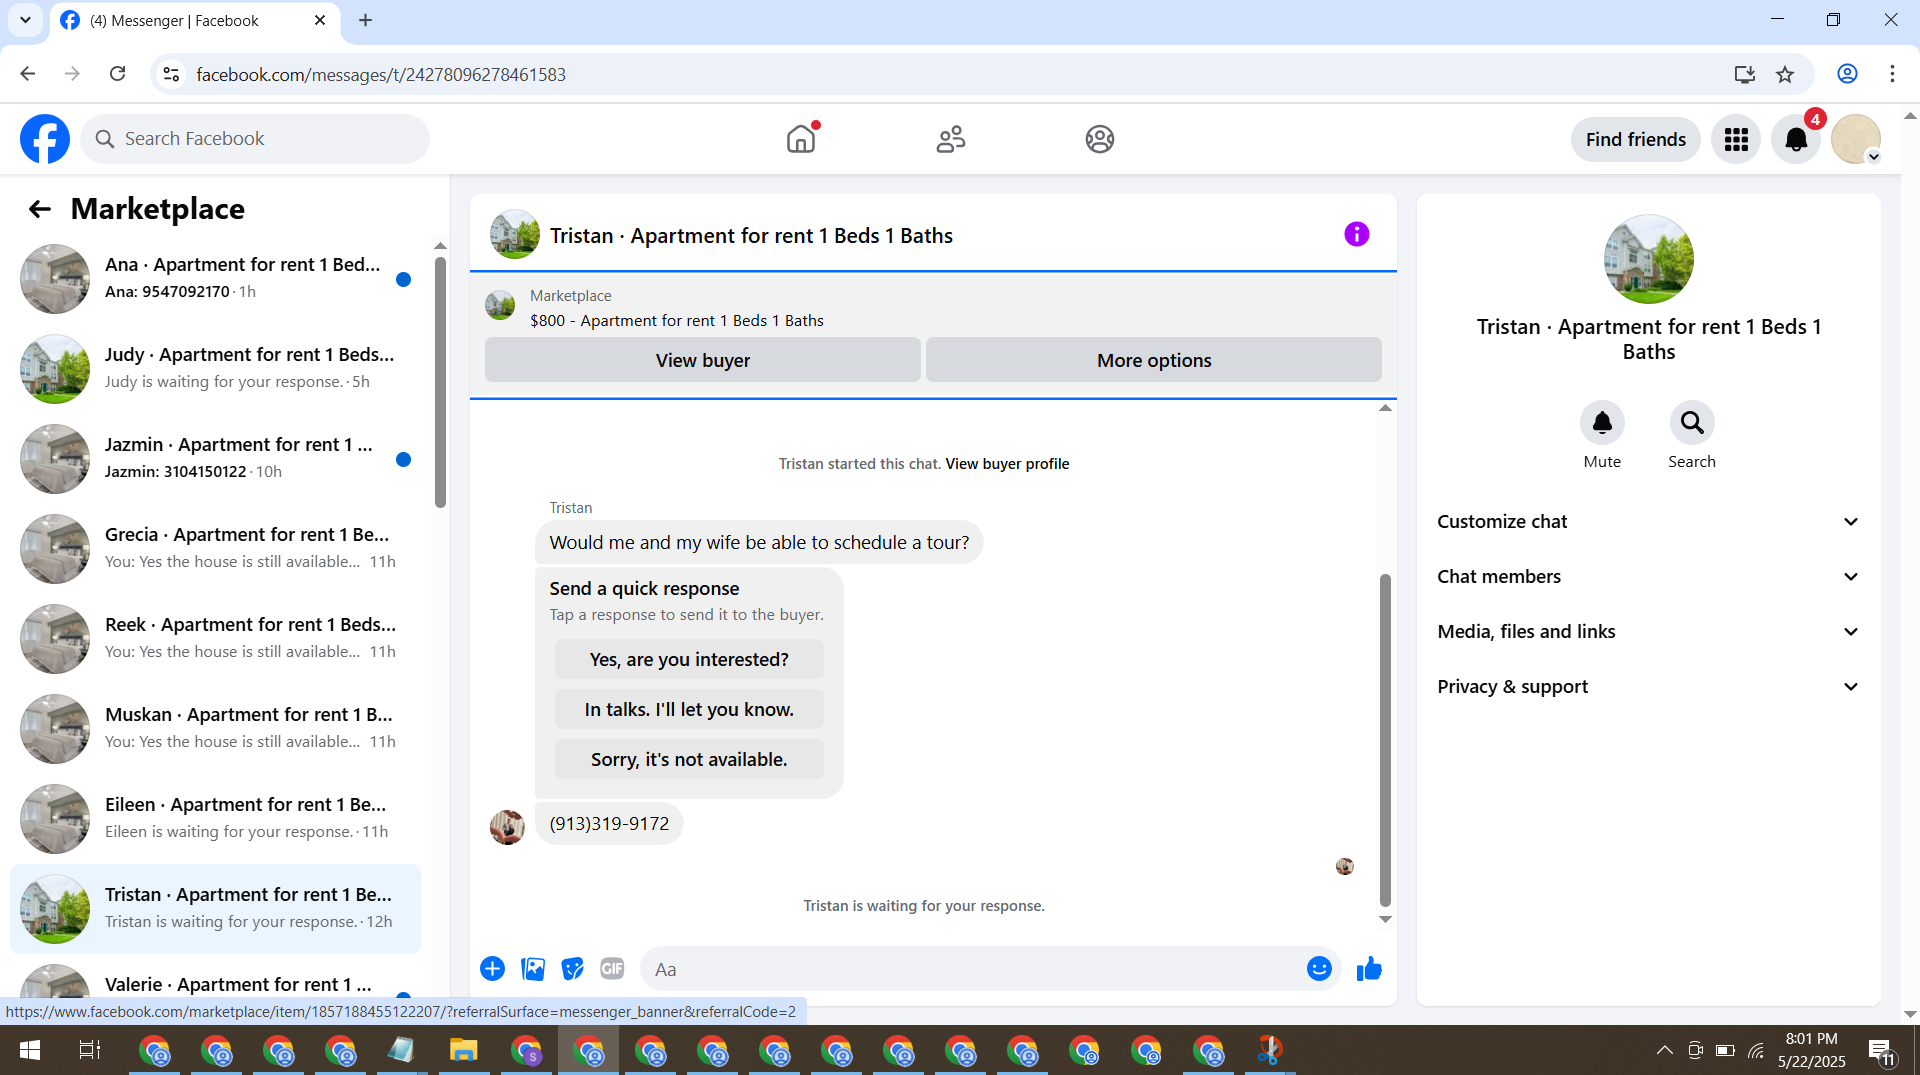
Task: Open more actions plus icon in composer
Action: [492, 969]
